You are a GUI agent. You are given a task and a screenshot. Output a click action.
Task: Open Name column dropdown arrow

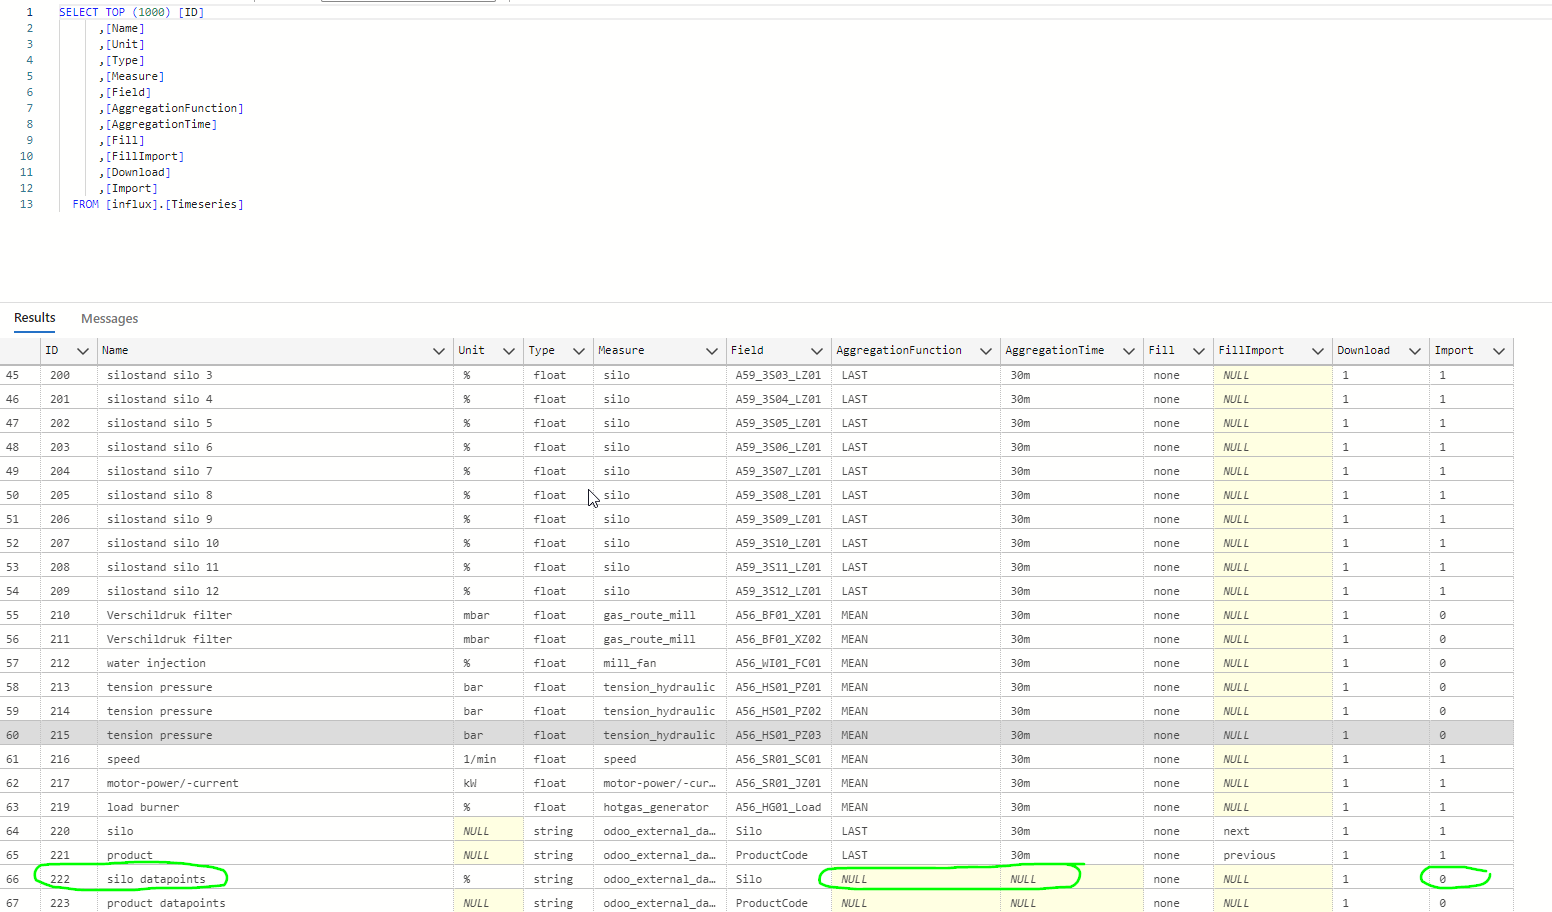pos(438,351)
